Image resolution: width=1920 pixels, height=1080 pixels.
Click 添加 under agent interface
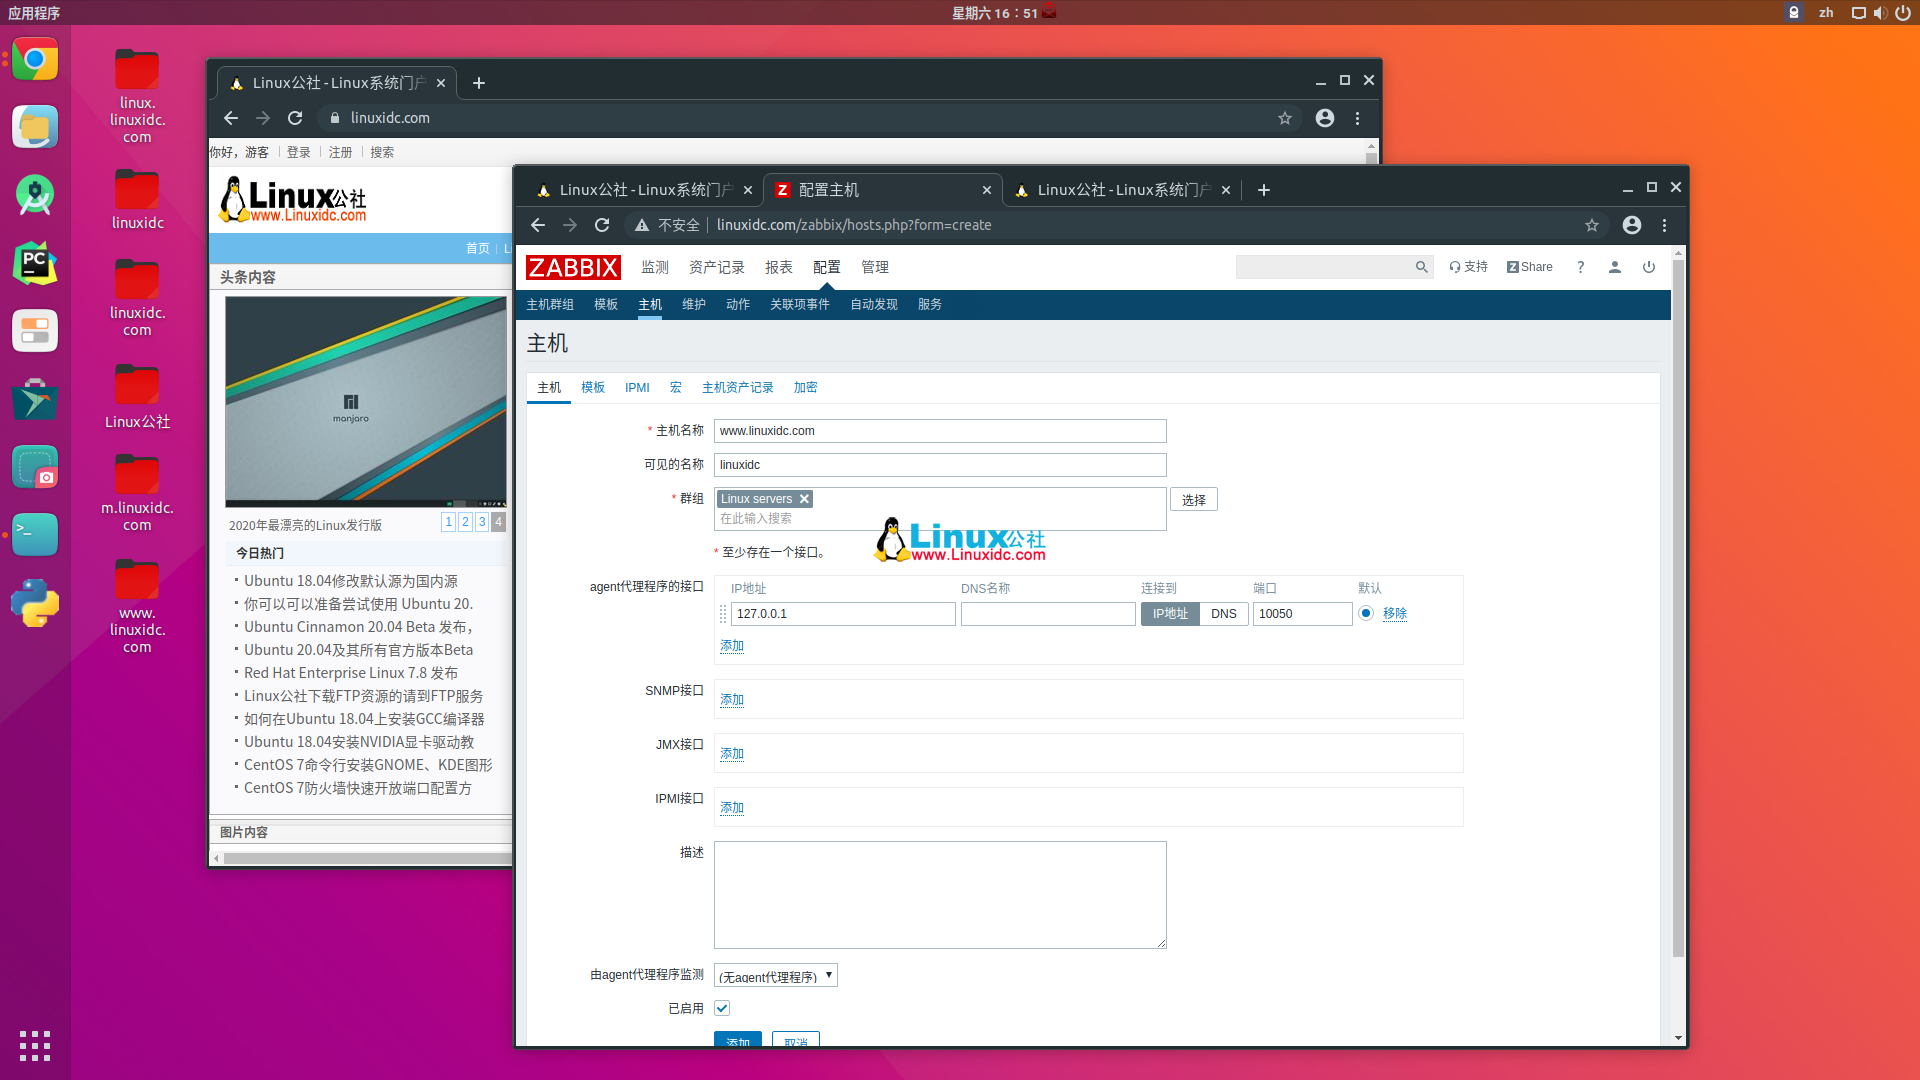pyautogui.click(x=732, y=645)
